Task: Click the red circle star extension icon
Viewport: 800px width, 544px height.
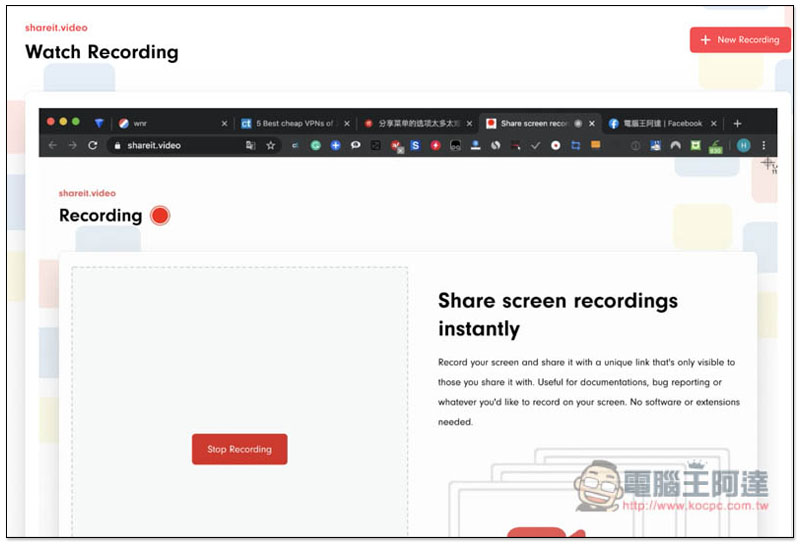Action: (x=435, y=145)
